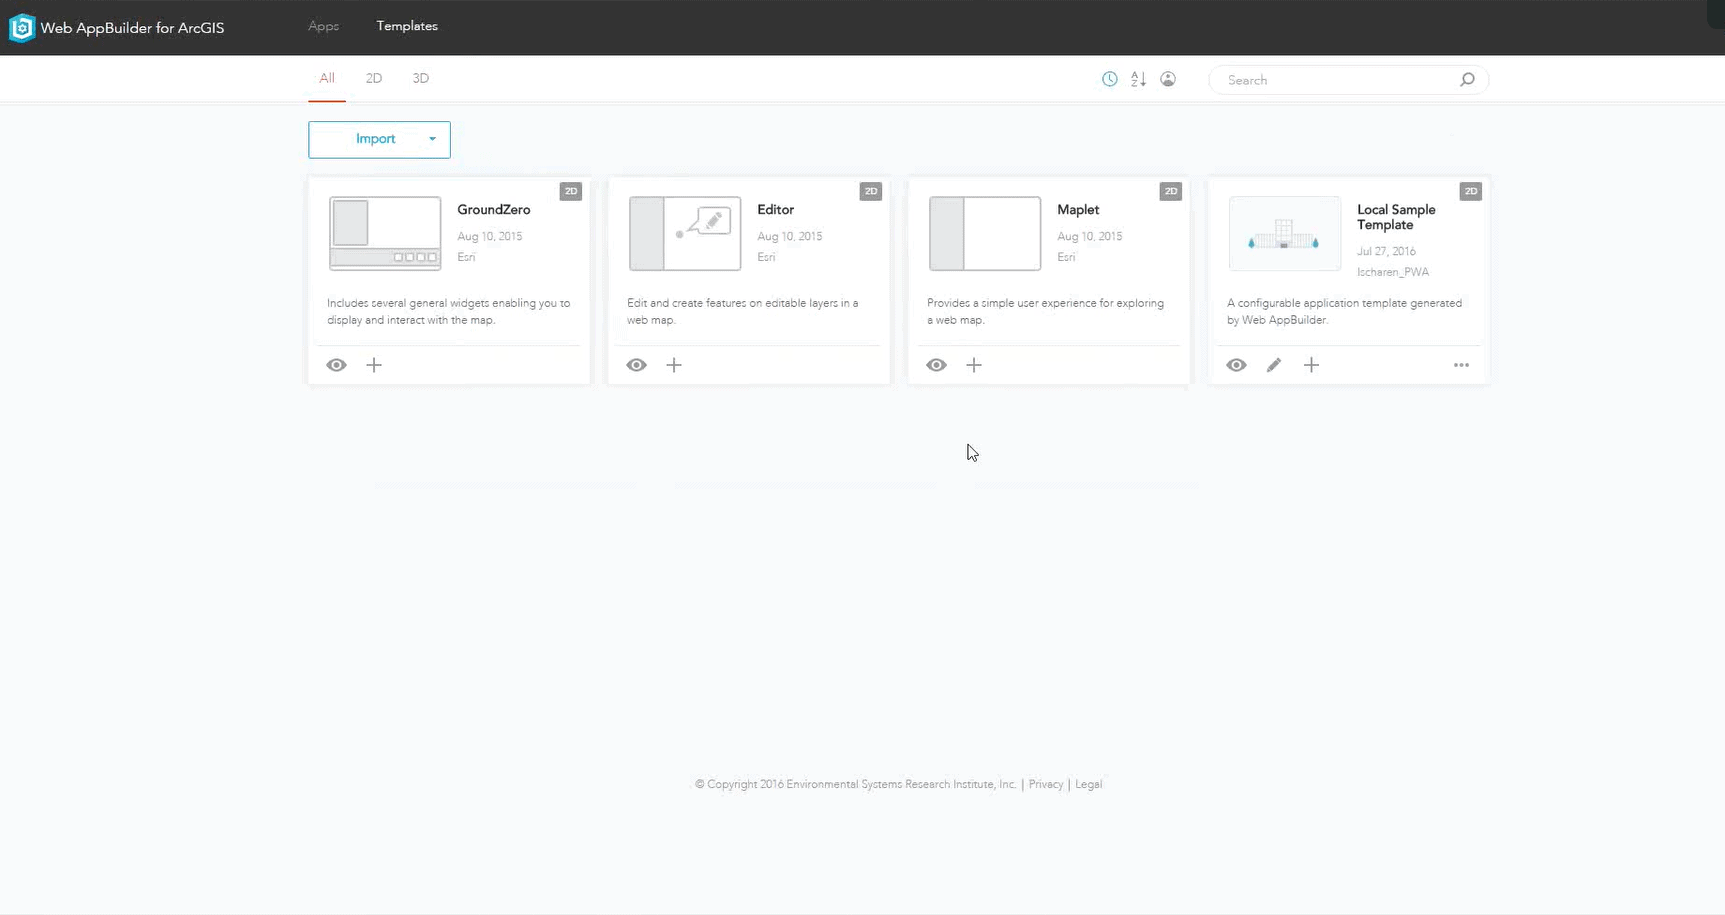
Task: Filter templates by 3D tab
Action: pos(420,78)
